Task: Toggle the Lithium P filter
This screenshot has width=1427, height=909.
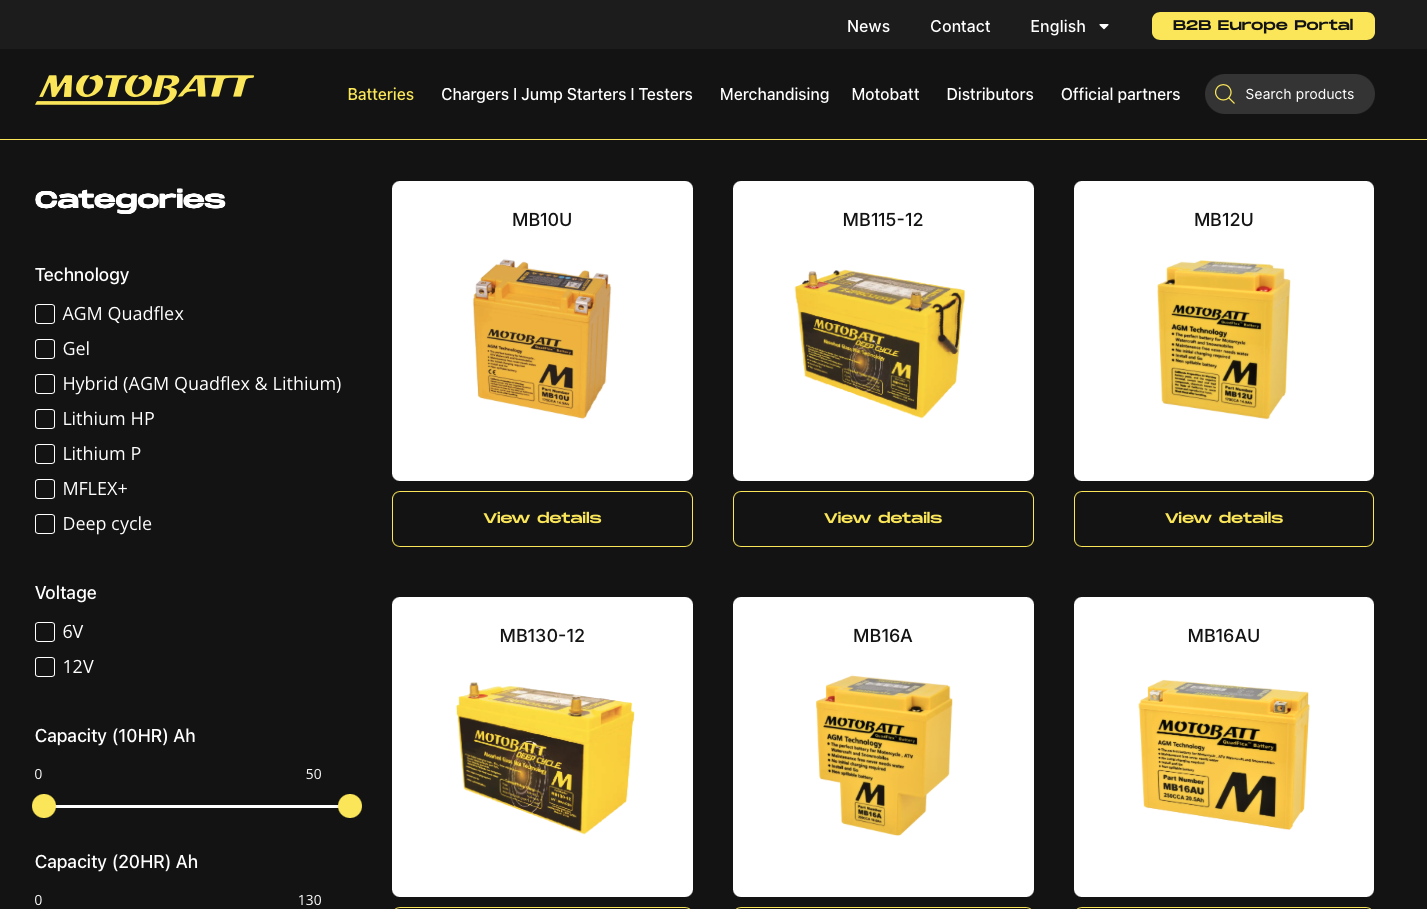Action: pos(45,454)
